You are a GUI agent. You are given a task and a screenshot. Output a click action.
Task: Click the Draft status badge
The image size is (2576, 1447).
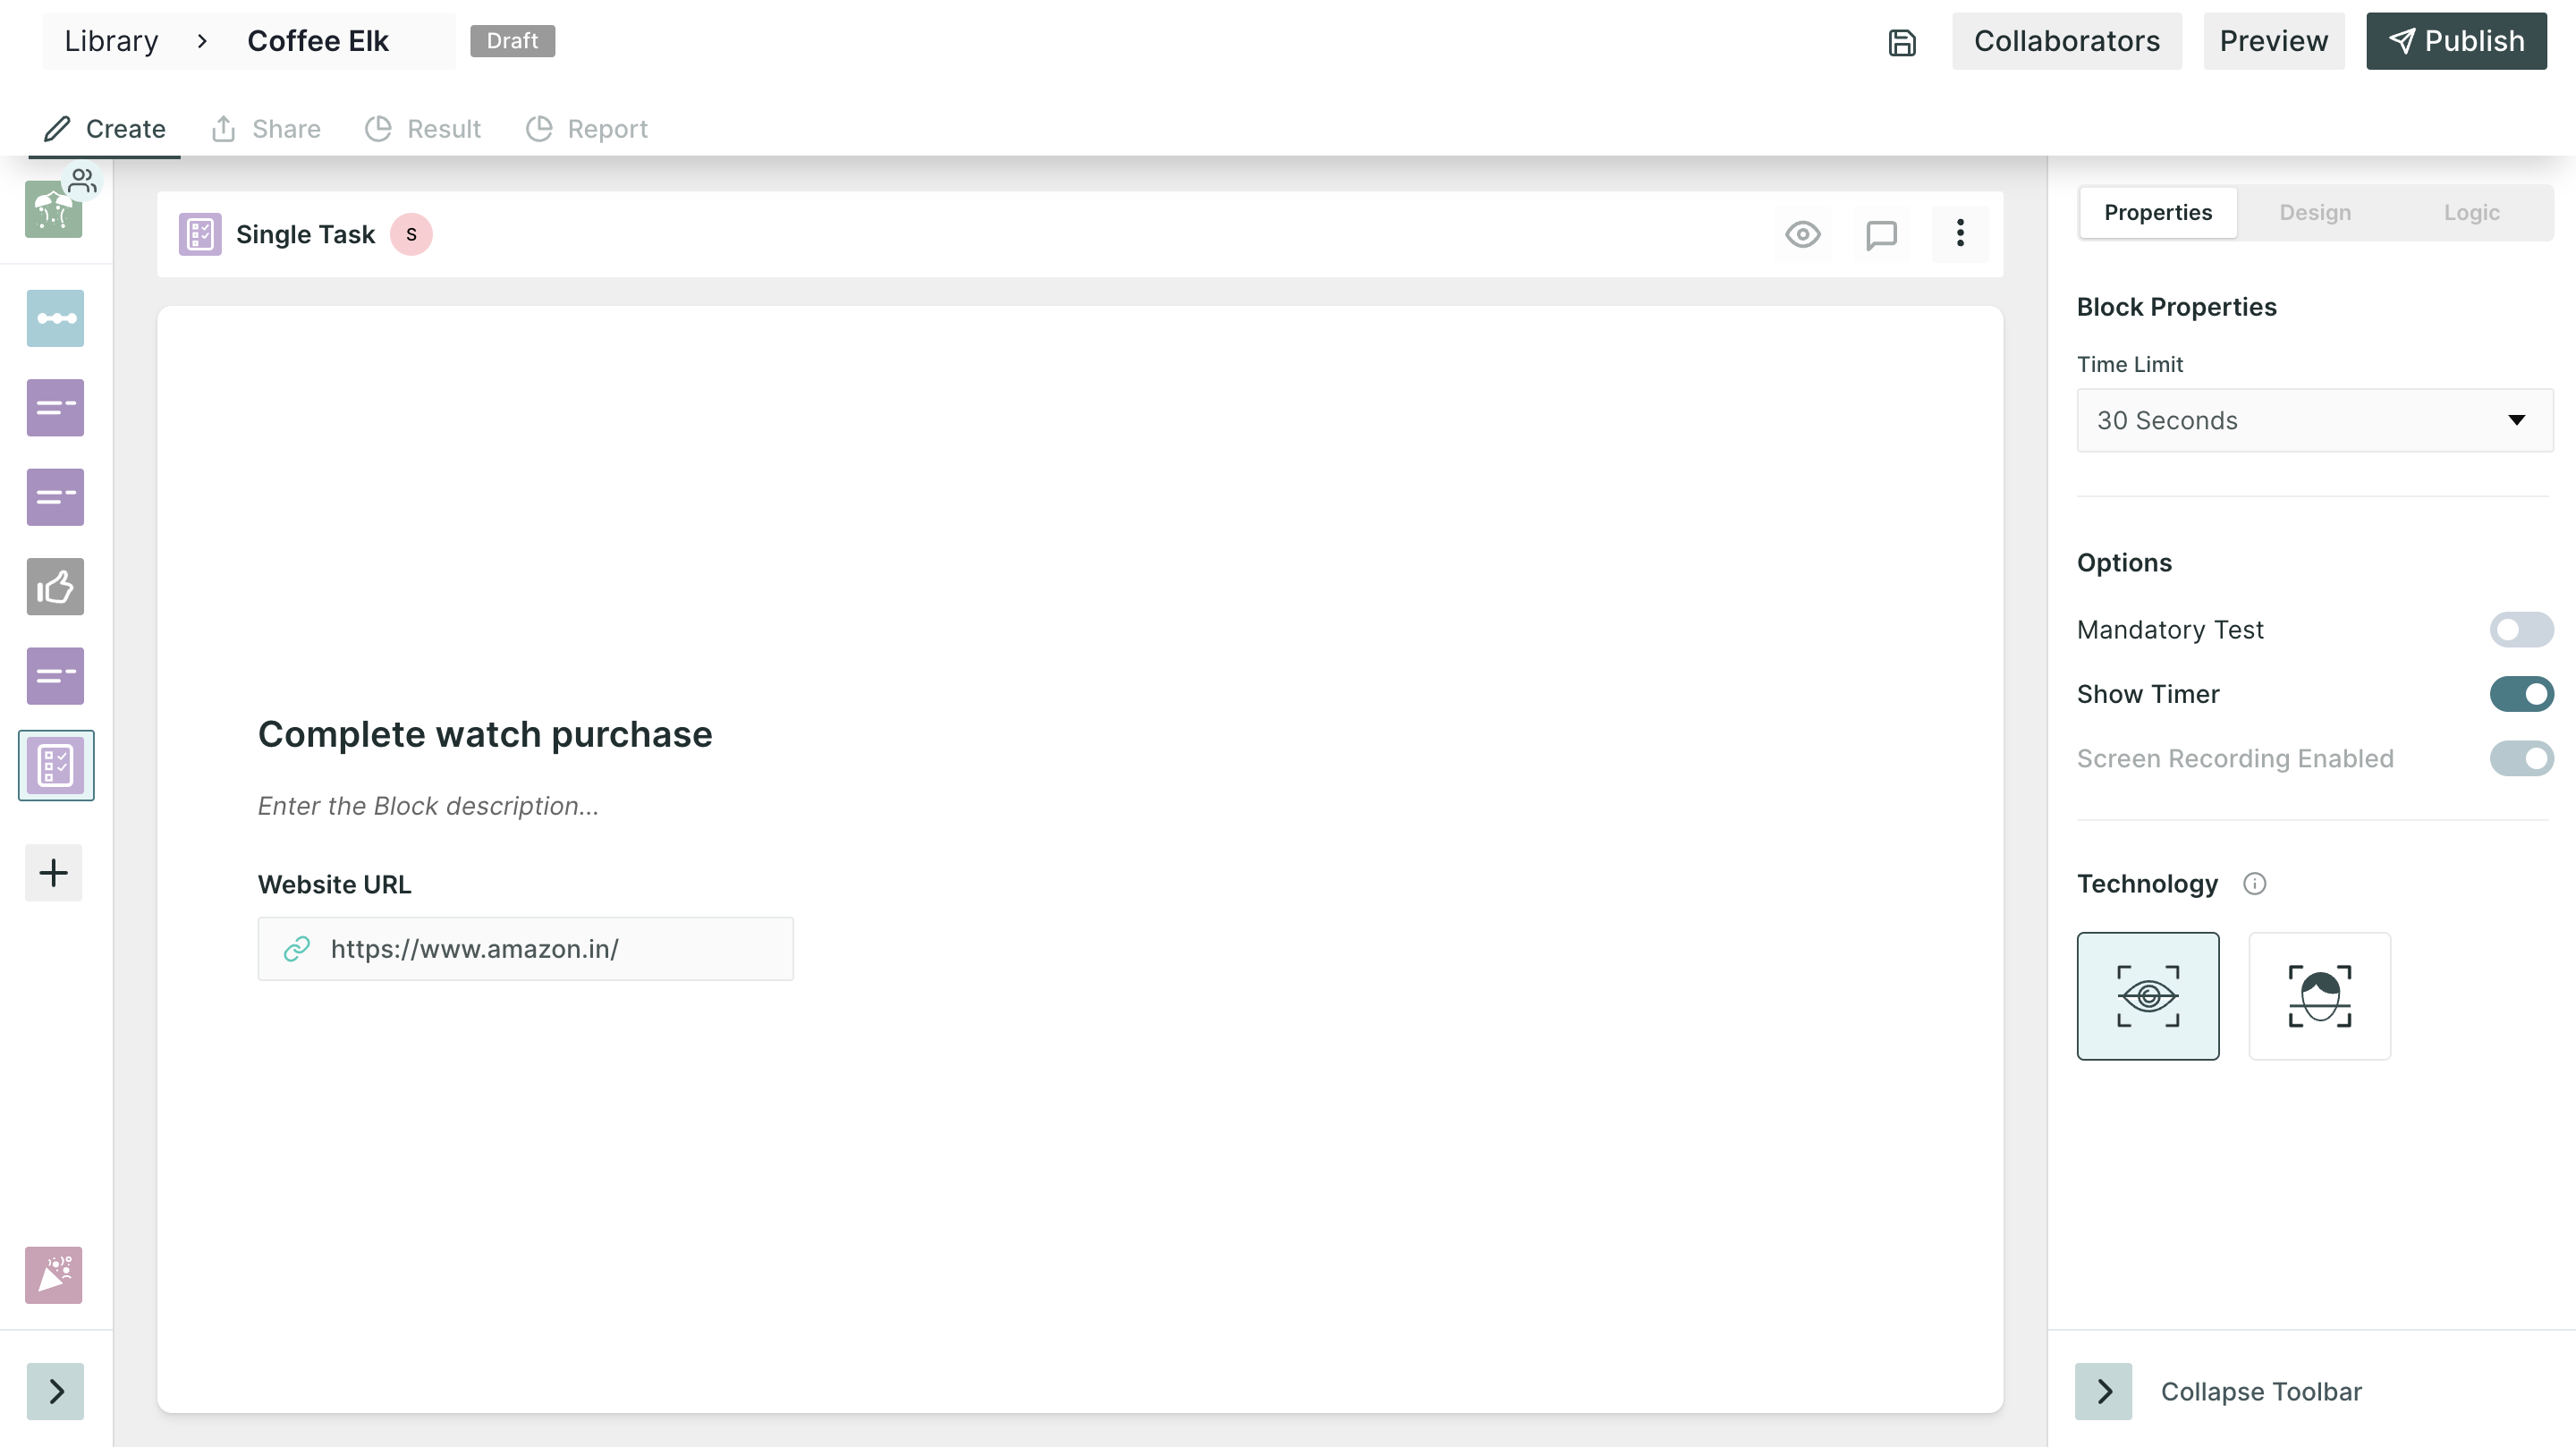pyautogui.click(x=512, y=42)
